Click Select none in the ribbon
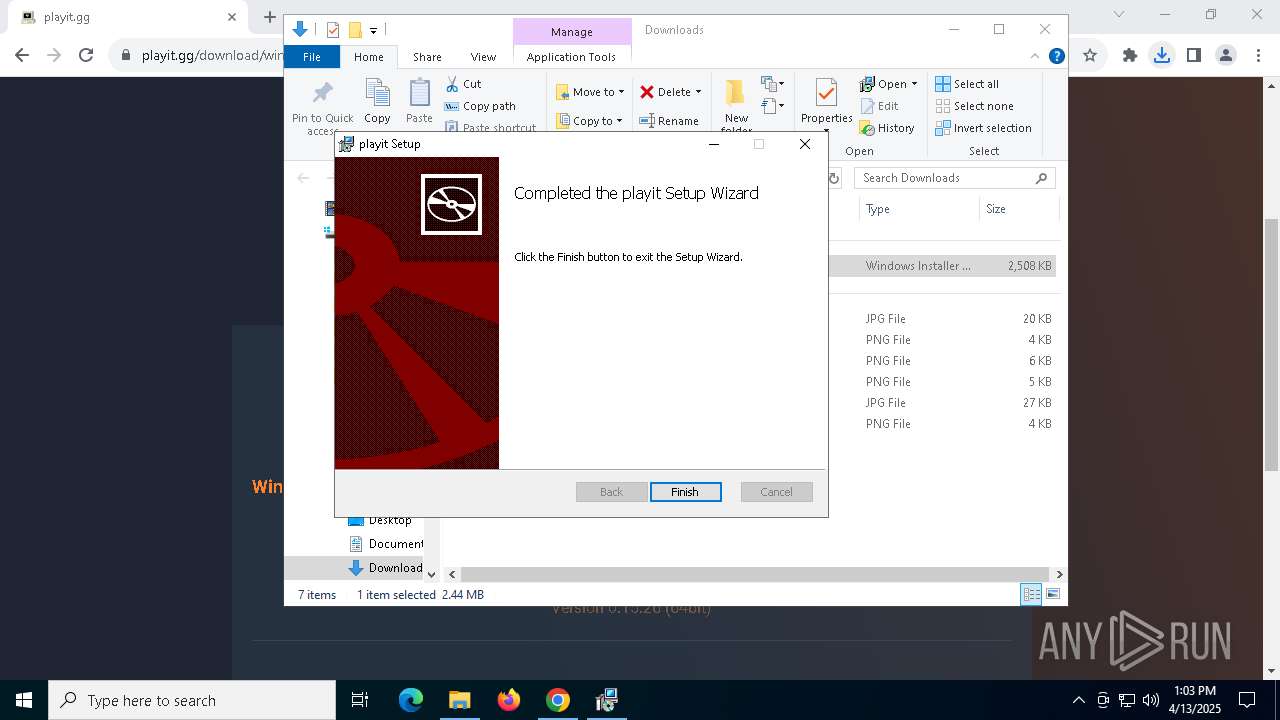The image size is (1280, 720). point(974,106)
